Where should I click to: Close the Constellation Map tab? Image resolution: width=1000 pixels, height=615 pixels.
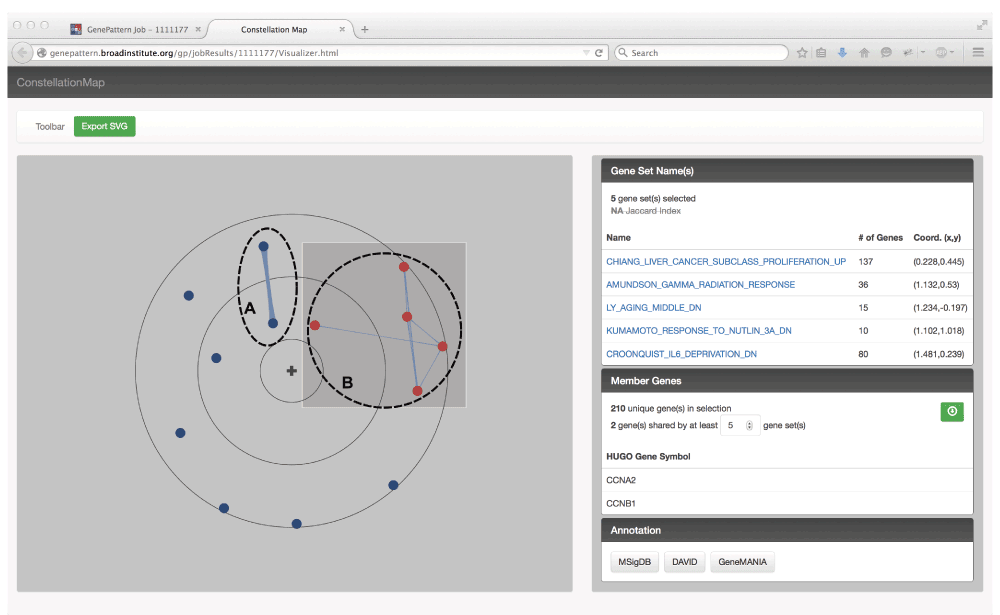pyautogui.click(x=341, y=30)
